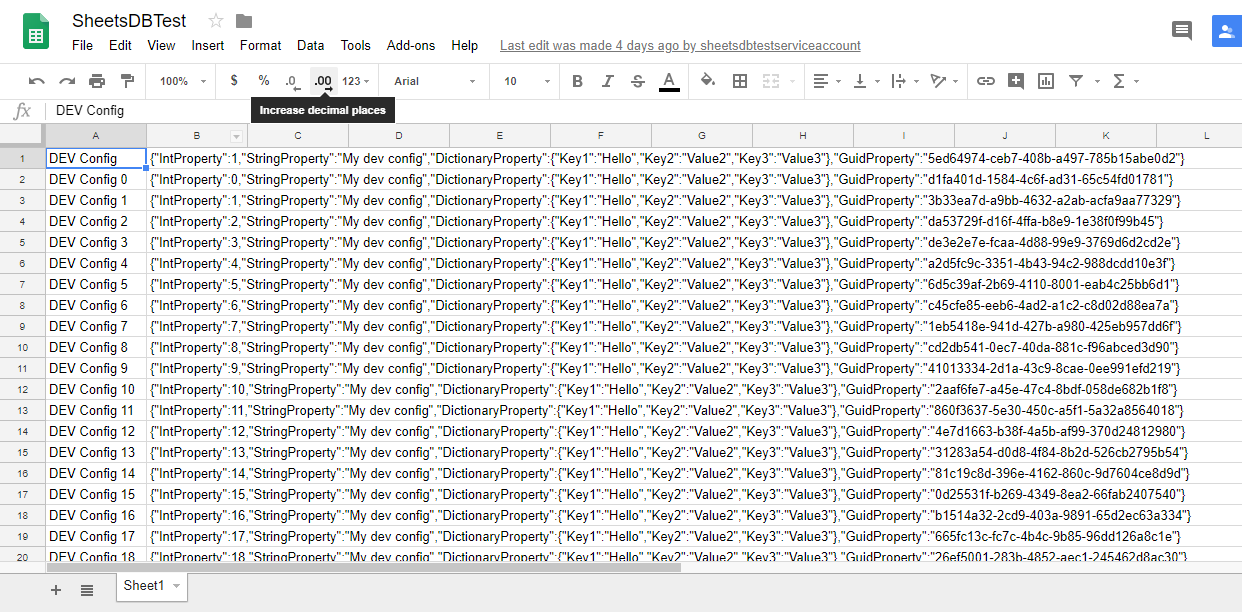
Task: Select the Format as currency icon
Action: [233, 81]
